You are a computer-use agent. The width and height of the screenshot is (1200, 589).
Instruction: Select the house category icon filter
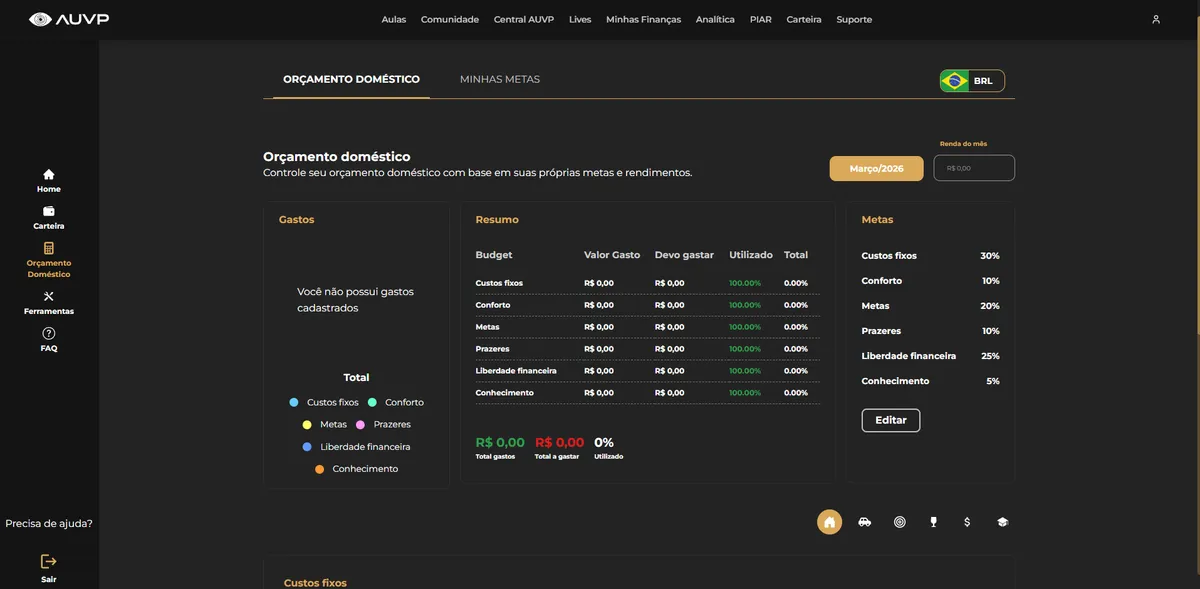pyautogui.click(x=829, y=522)
